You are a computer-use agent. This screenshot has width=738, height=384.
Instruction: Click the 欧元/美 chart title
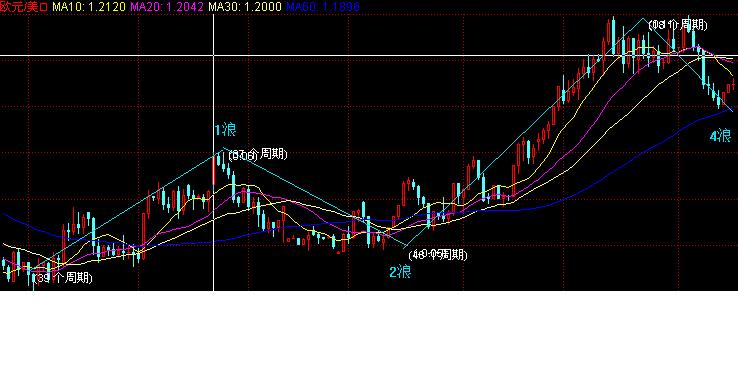24,7
